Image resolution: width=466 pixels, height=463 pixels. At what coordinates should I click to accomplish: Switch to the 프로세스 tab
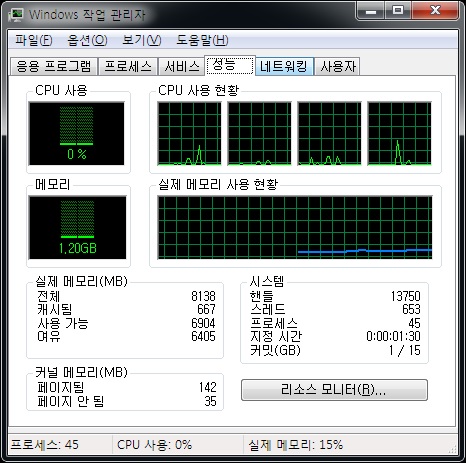click(x=128, y=66)
